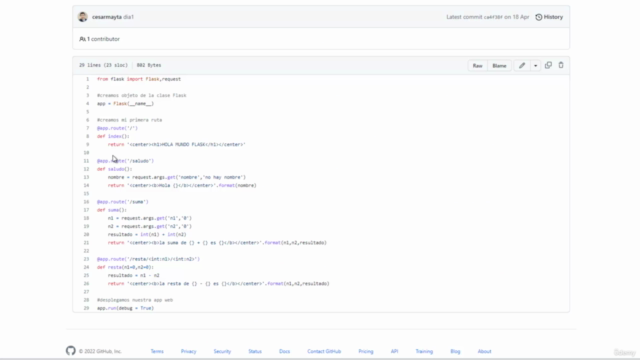Click the 'app.run(debug = True)' line
The image size is (640, 360).
click(x=125, y=308)
